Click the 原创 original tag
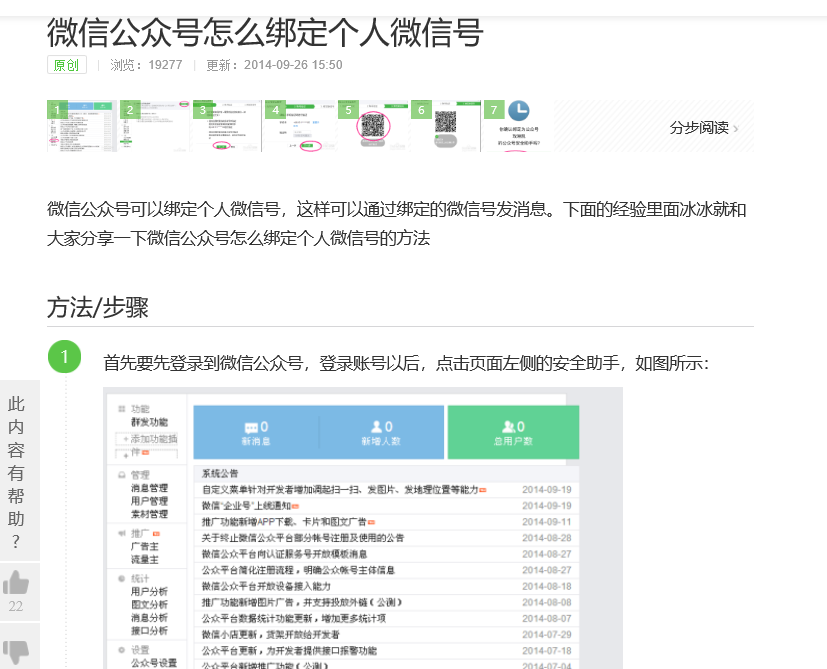 (x=66, y=65)
